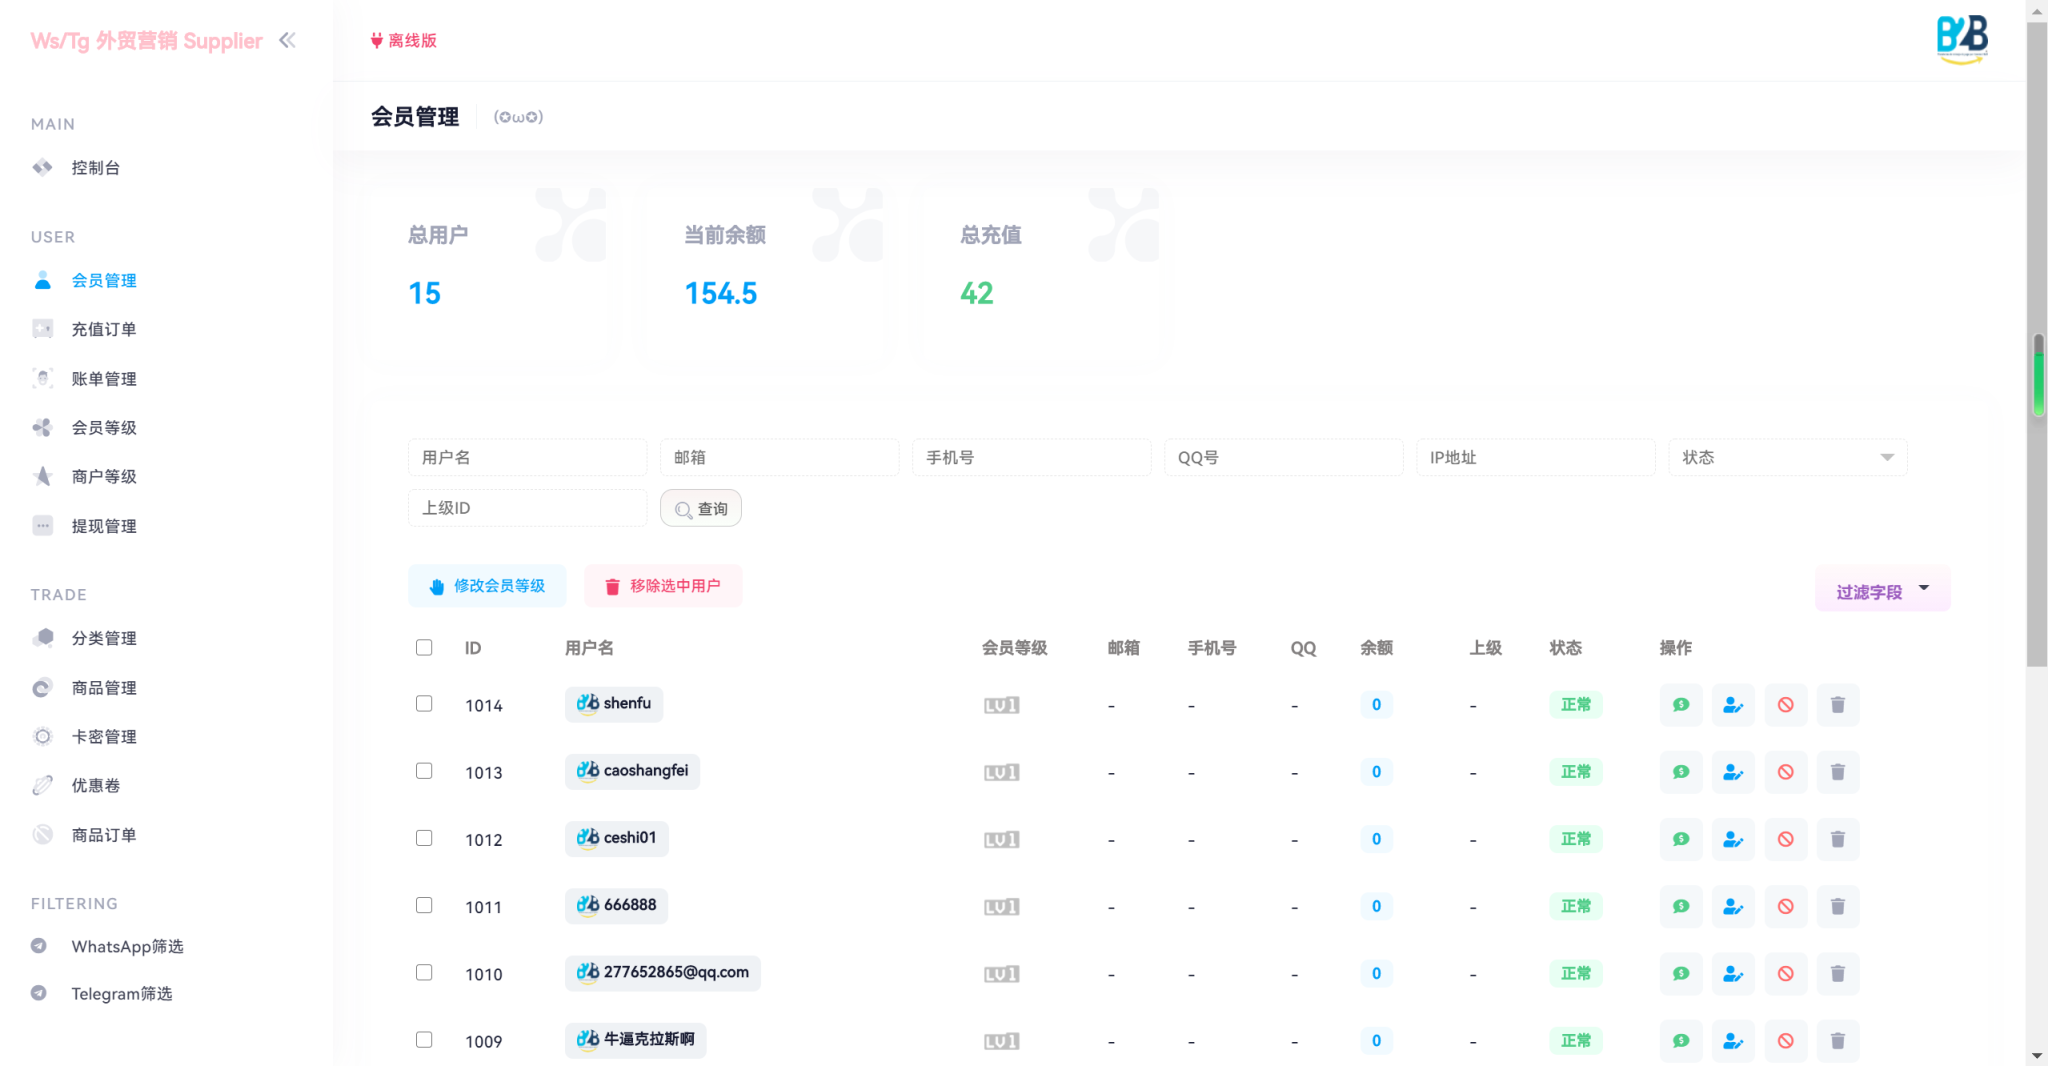The height and width of the screenshot is (1066, 2048).
Task: Open 商户等级 in sidebar
Action: [x=103, y=477]
